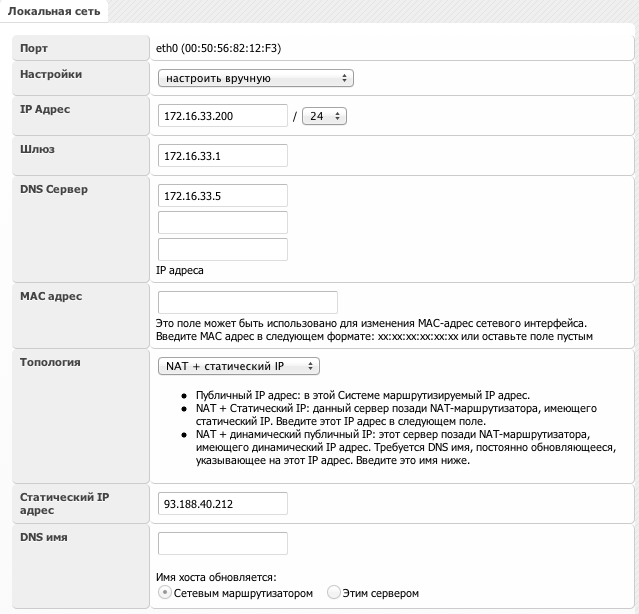Select the Этим сервером radio button

333,592
